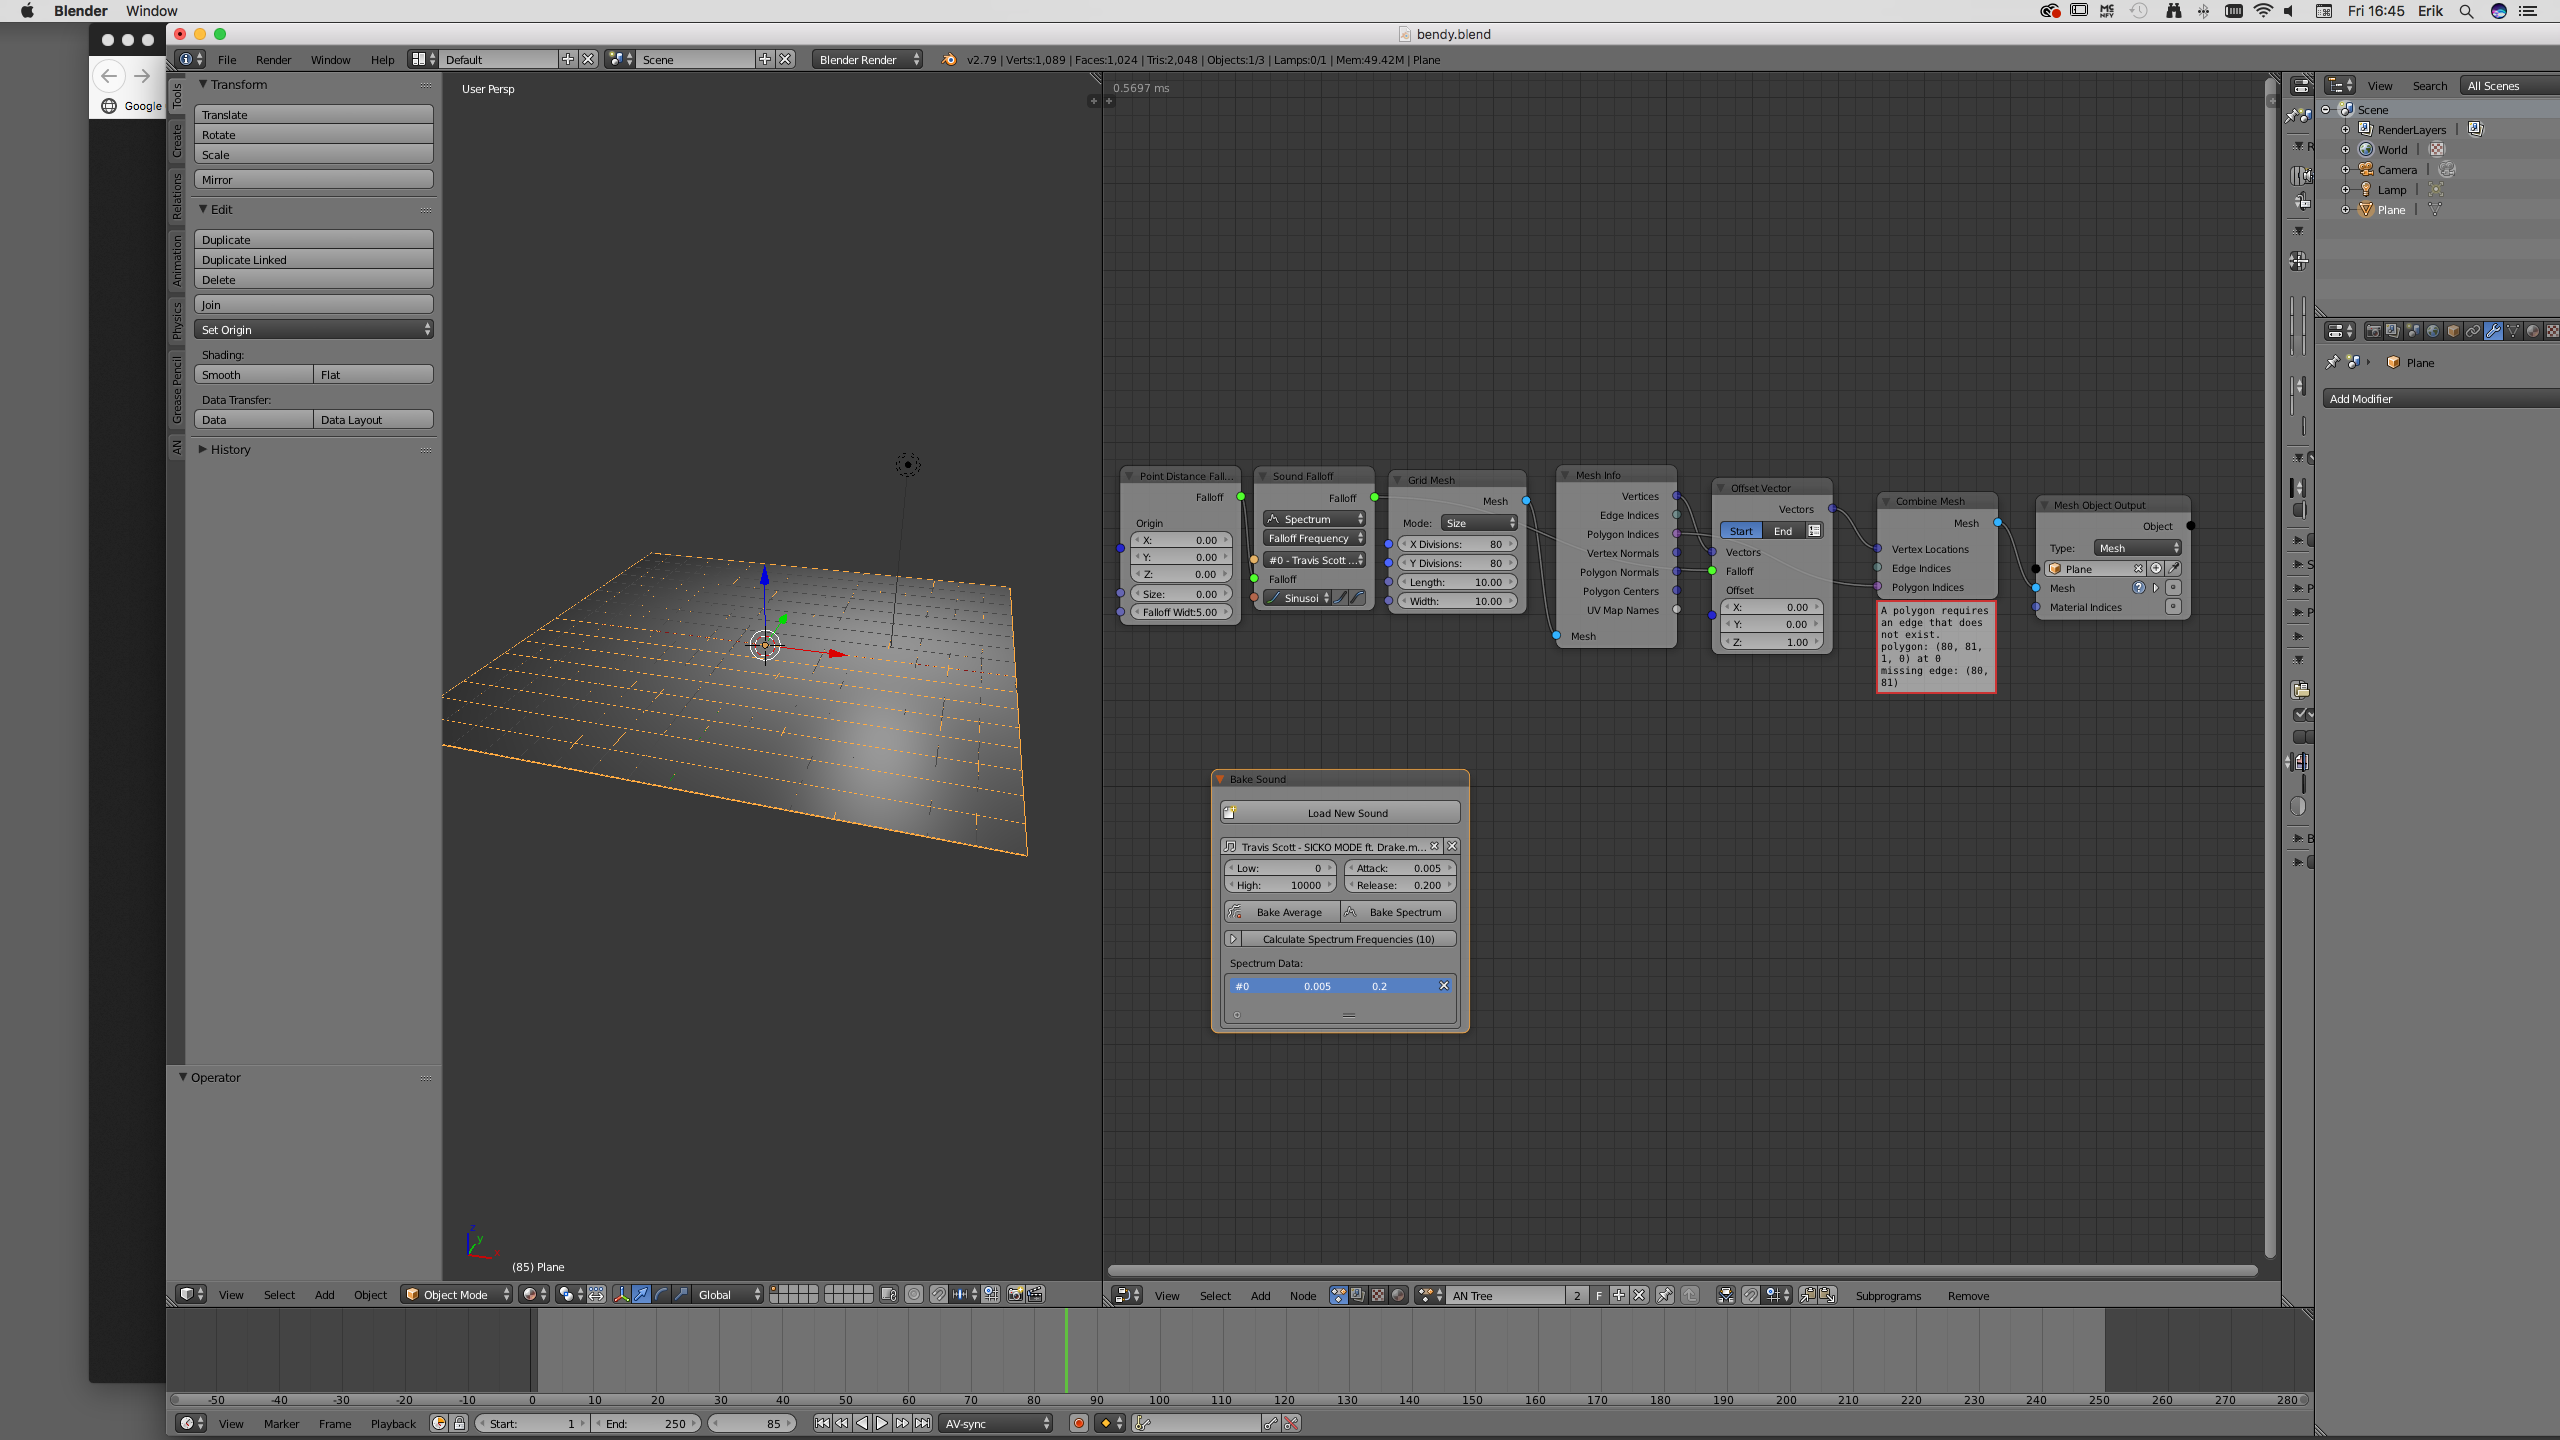2560x1440 pixels.
Task: Switch to the Physics tab in the tool shelf
Action: point(177,320)
